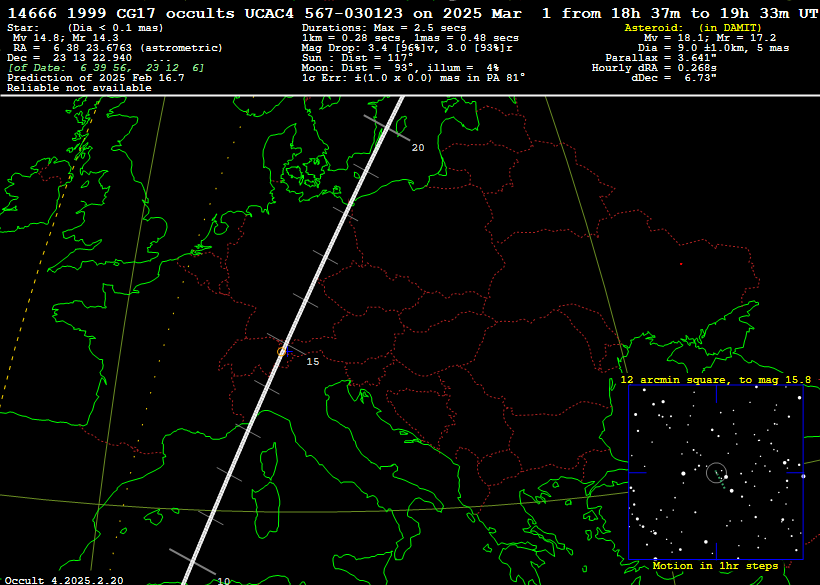820x585 pixels.
Task: Click yellow 'Asteroid: (in DAMIT)' heading
Action: (693, 28)
